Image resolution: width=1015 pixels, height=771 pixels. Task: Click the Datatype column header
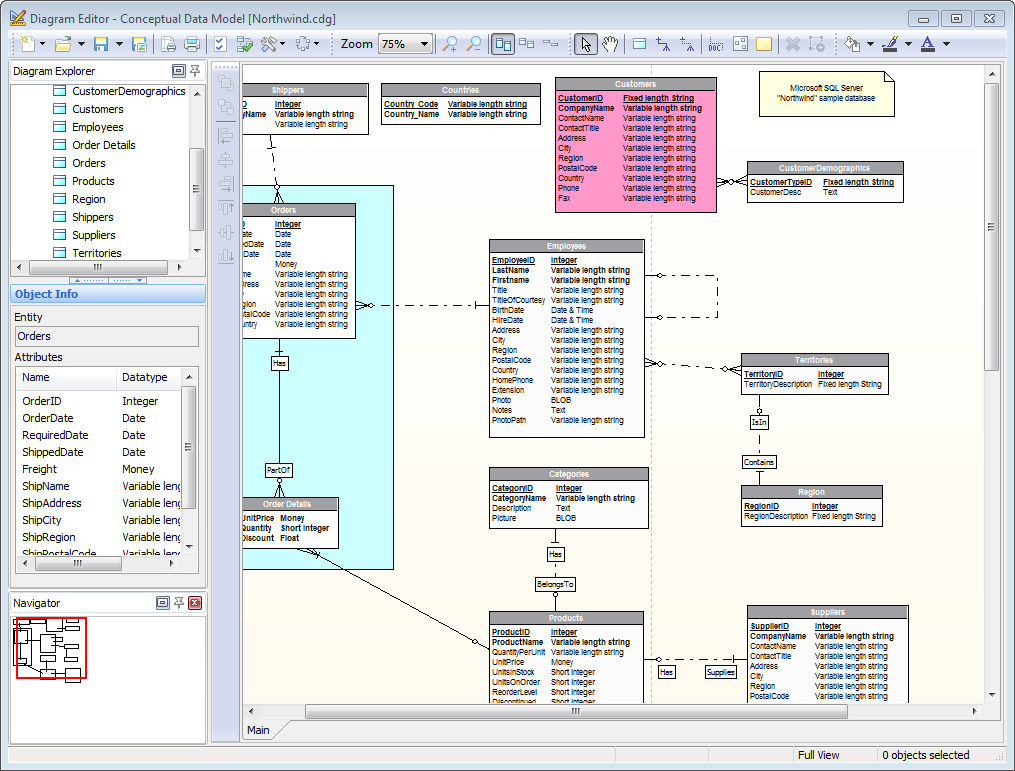(144, 377)
